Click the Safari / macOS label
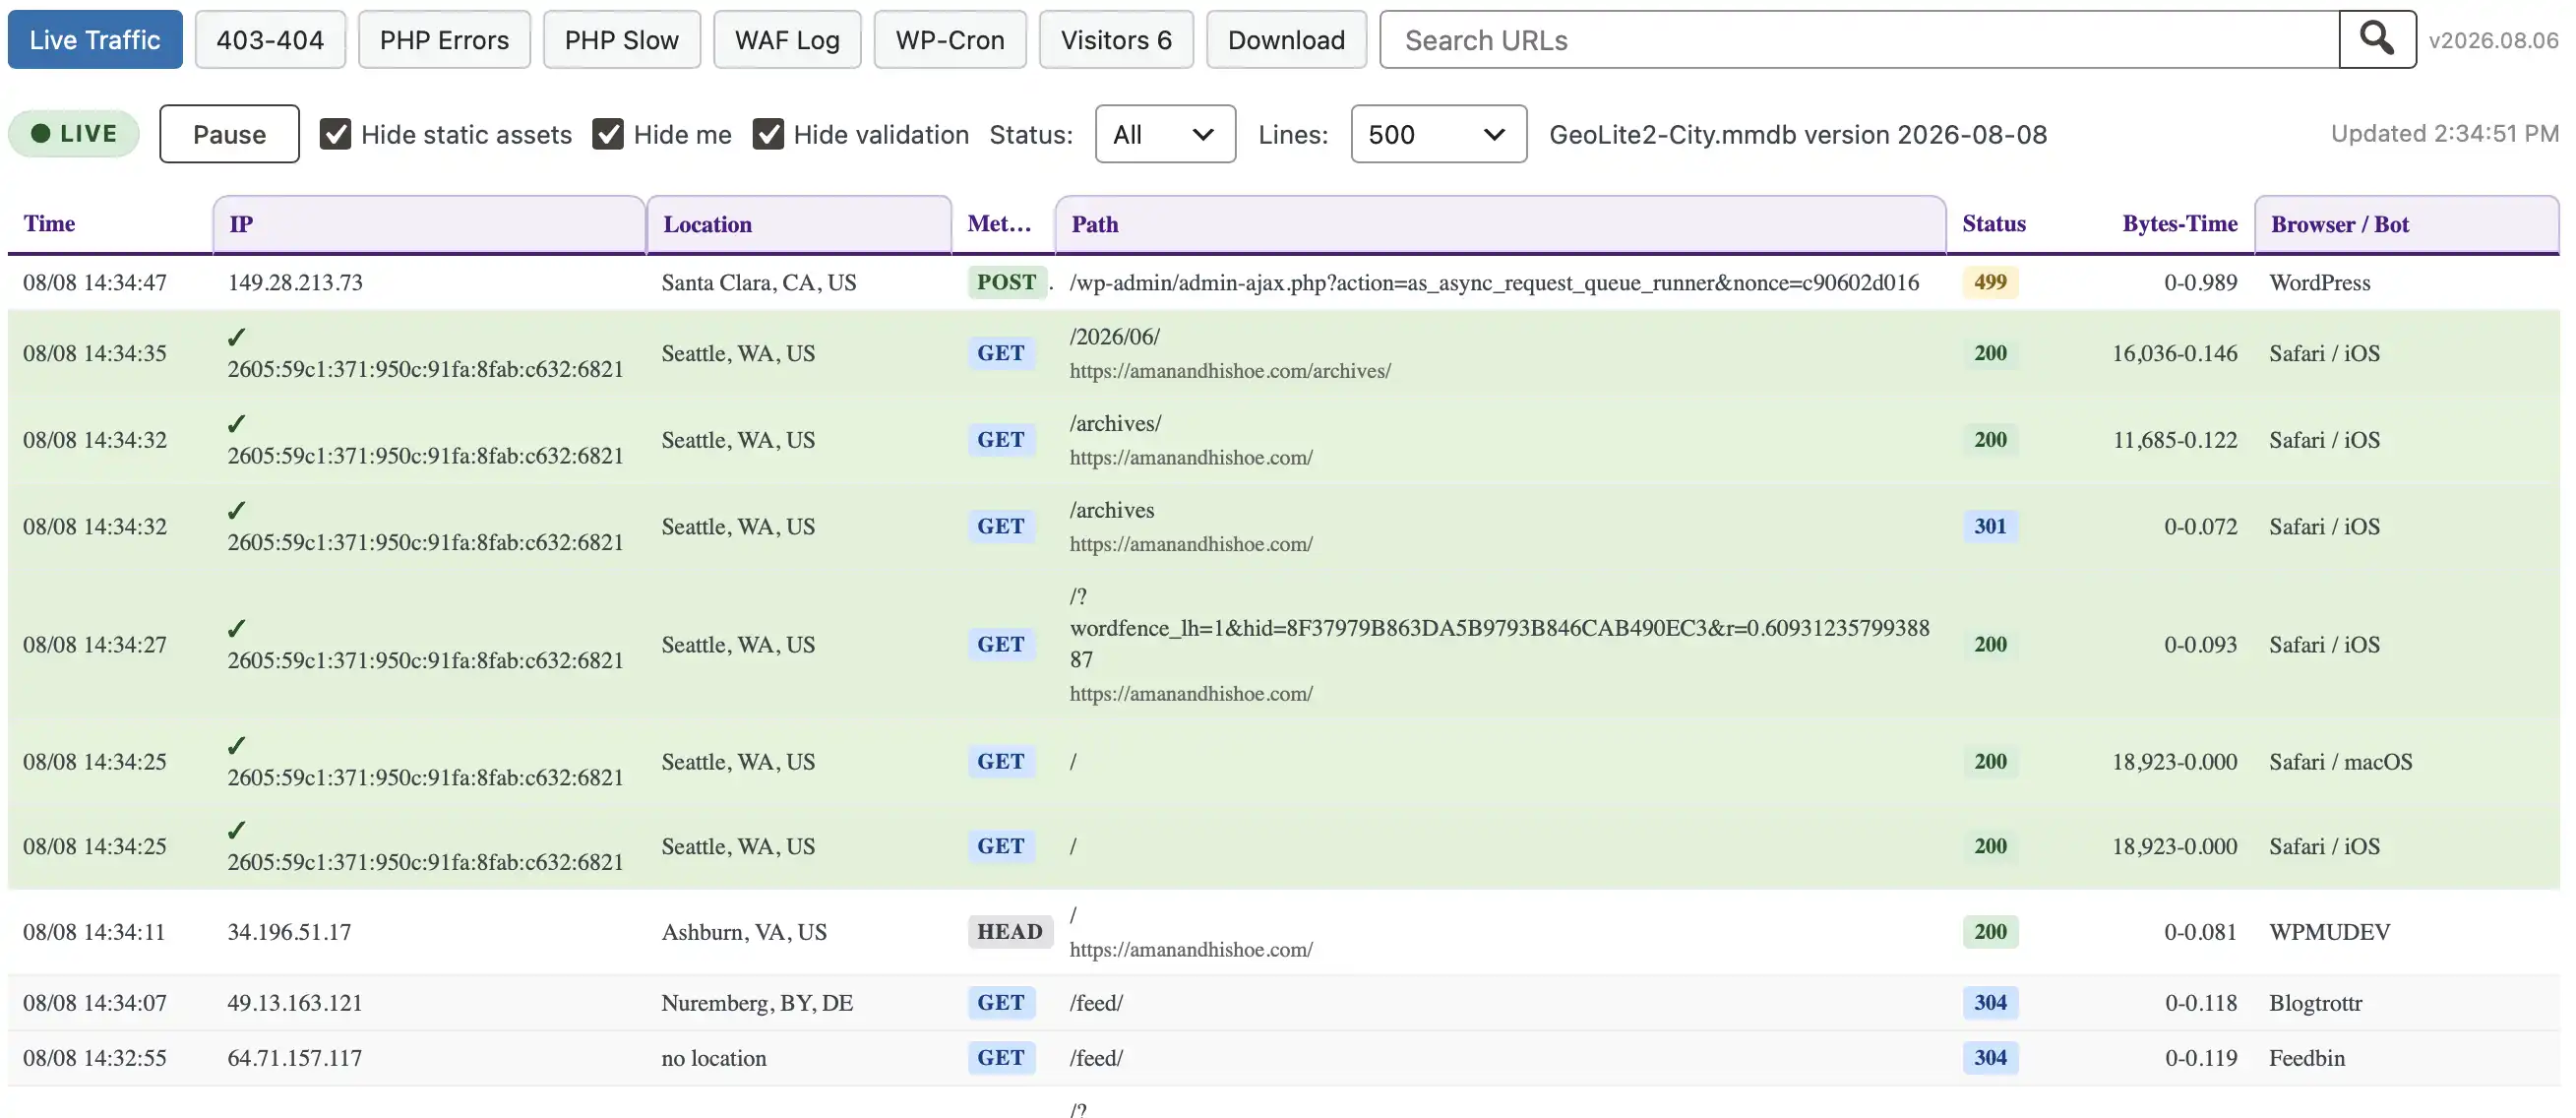The height and width of the screenshot is (1118, 2576). click(2340, 762)
